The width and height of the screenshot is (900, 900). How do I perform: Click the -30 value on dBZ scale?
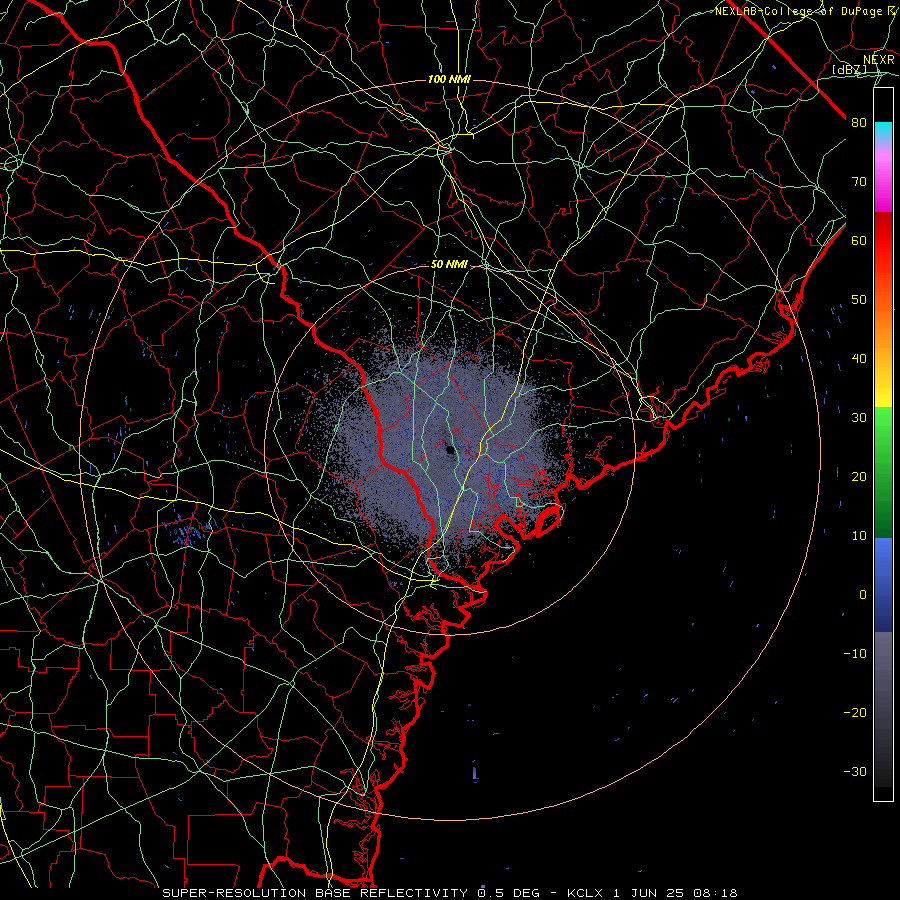tap(855, 772)
